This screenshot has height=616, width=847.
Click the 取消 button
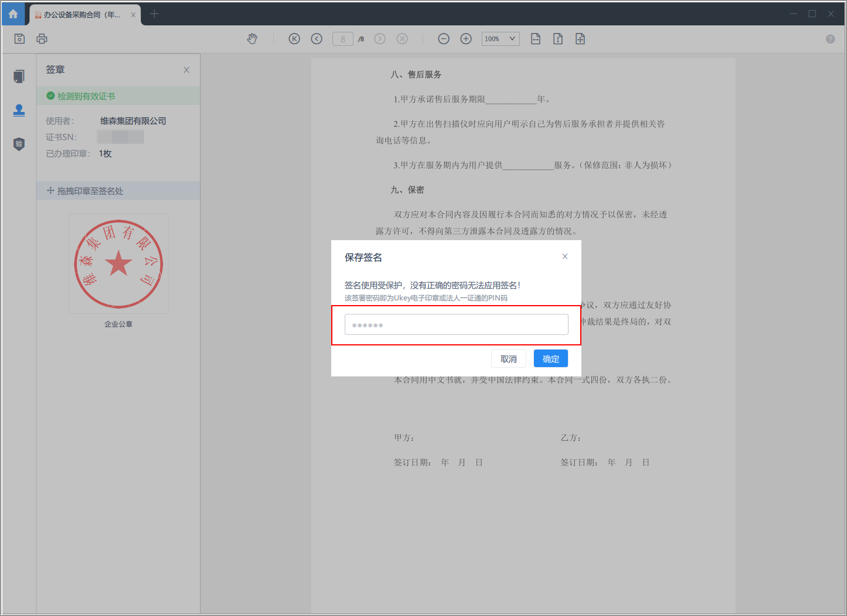(x=508, y=359)
